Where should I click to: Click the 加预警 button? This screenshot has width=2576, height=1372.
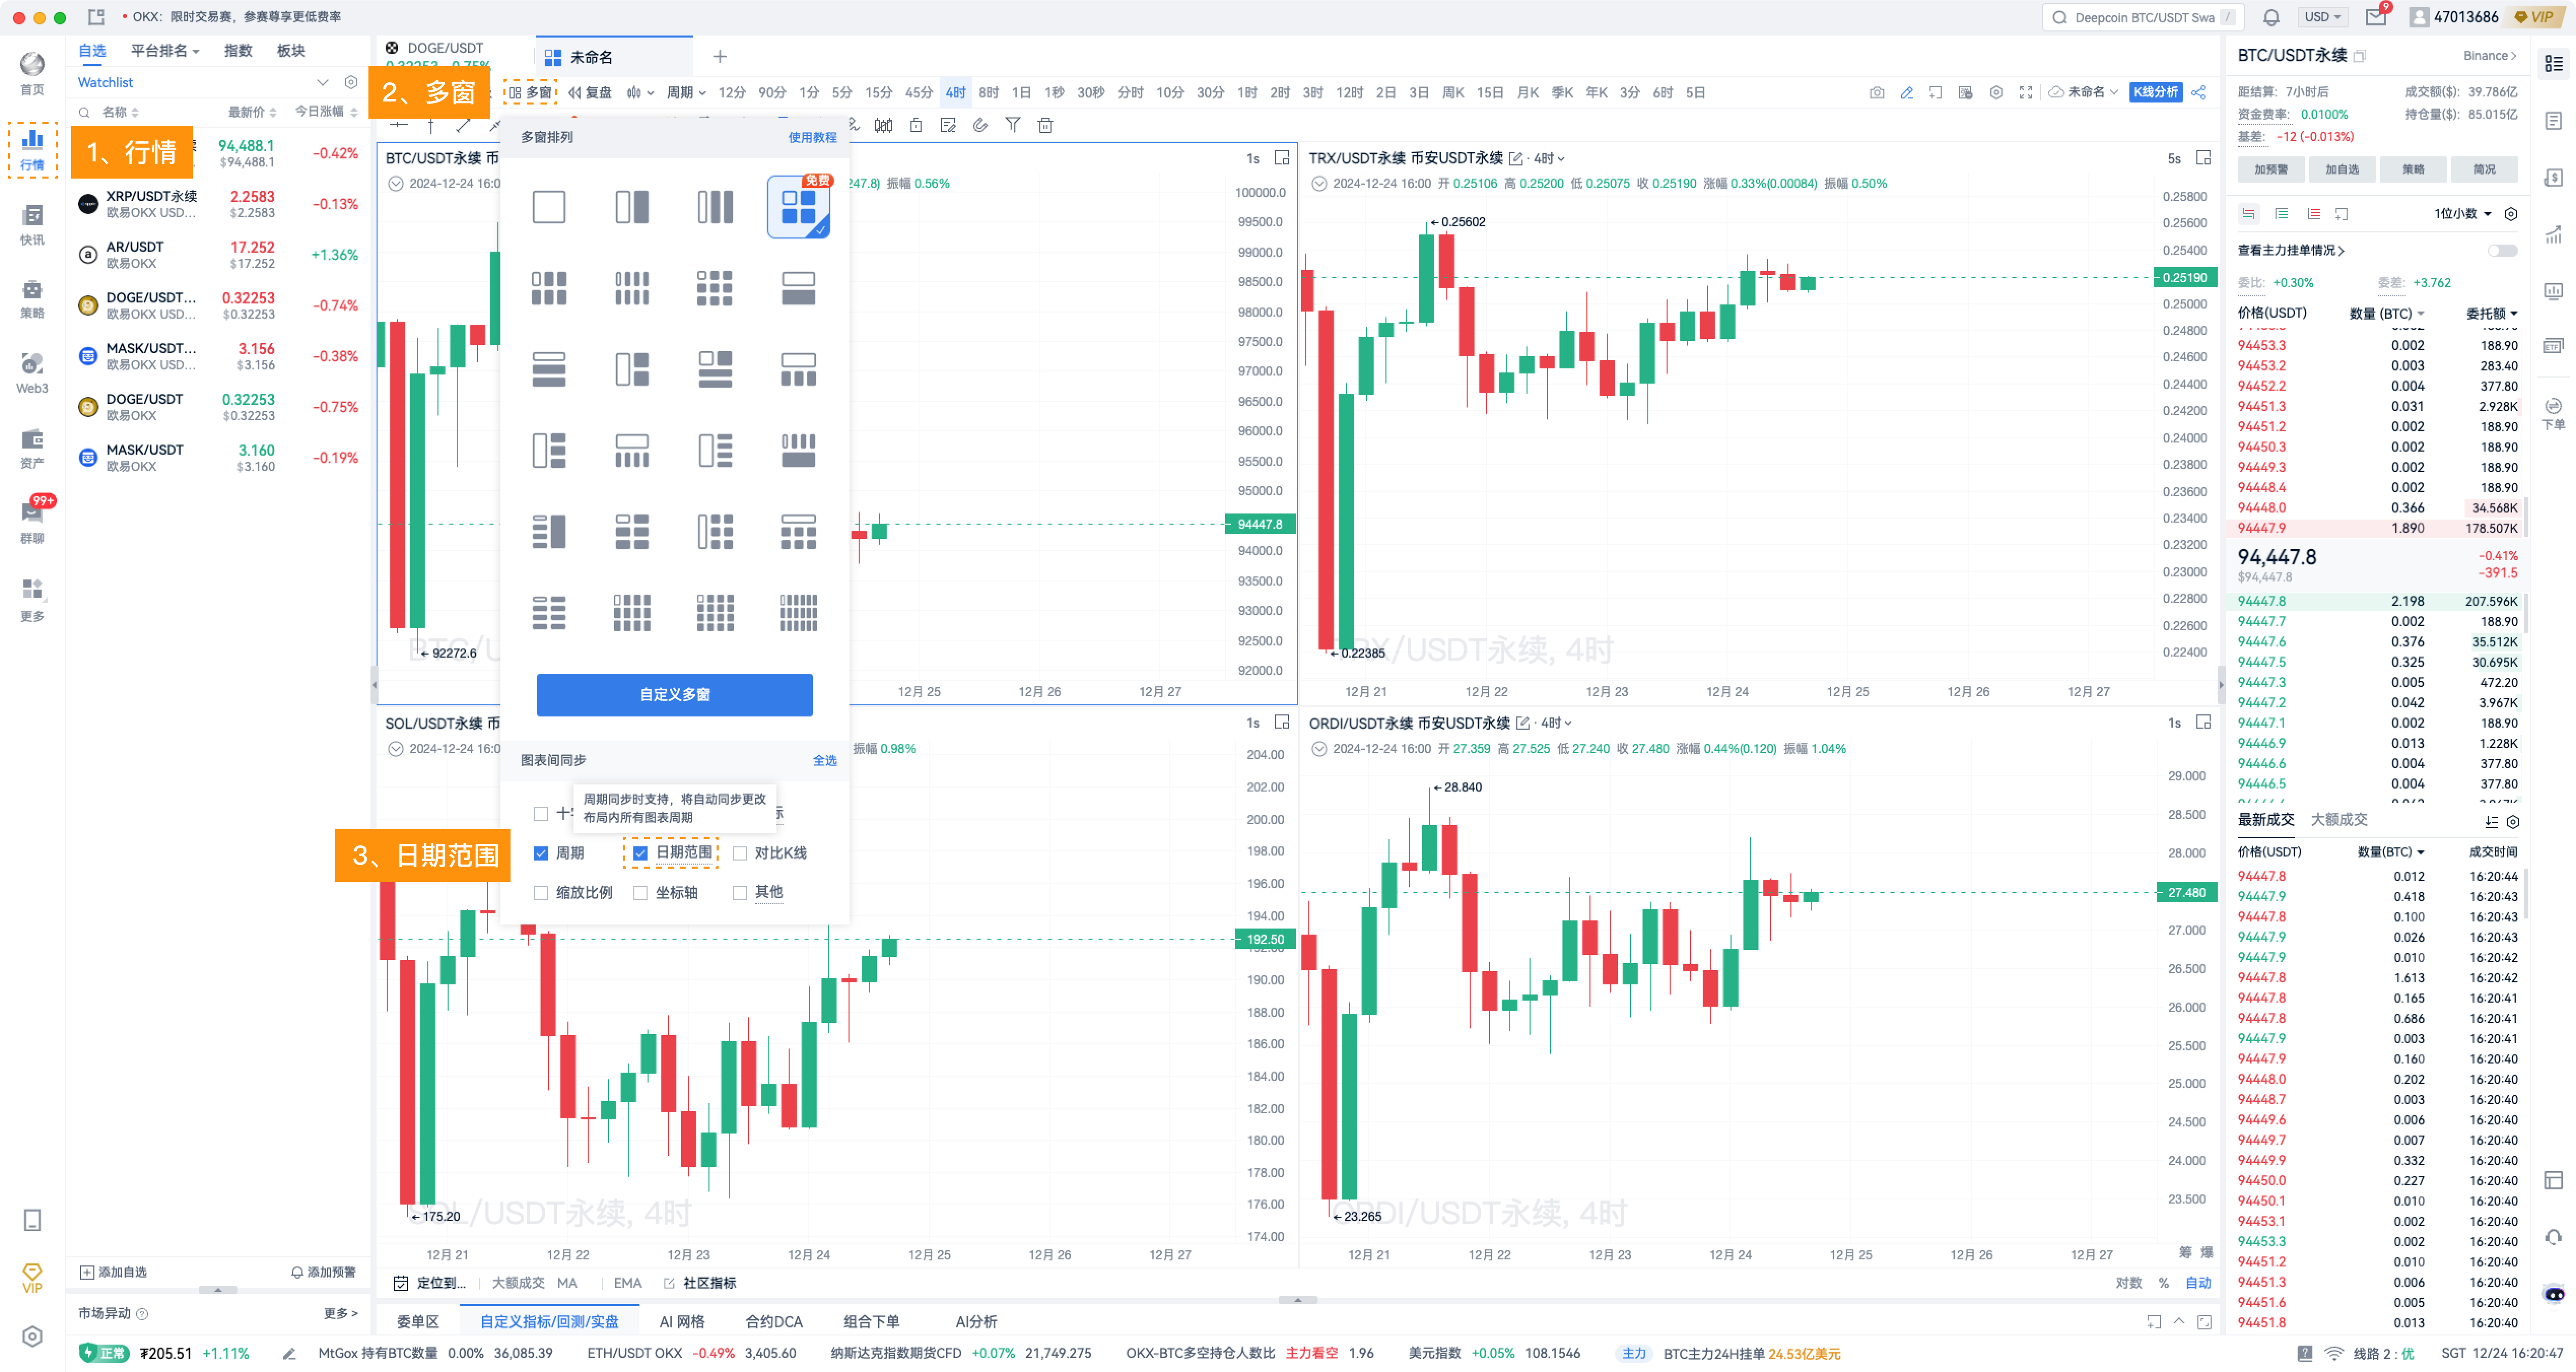point(2271,170)
